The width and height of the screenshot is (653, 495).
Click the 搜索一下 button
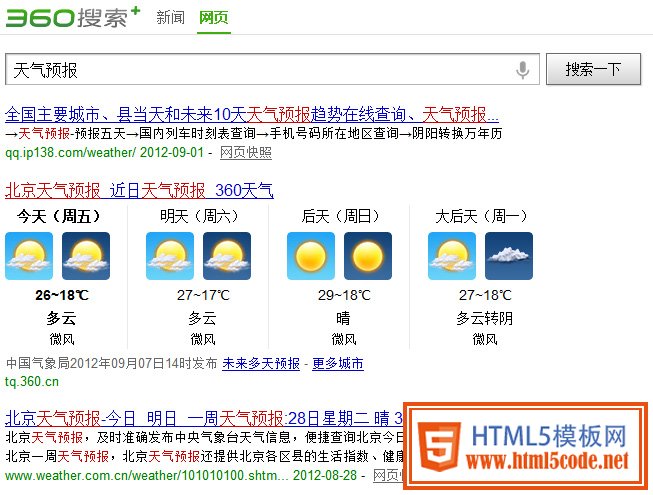pyautogui.click(x=593, y=69)
